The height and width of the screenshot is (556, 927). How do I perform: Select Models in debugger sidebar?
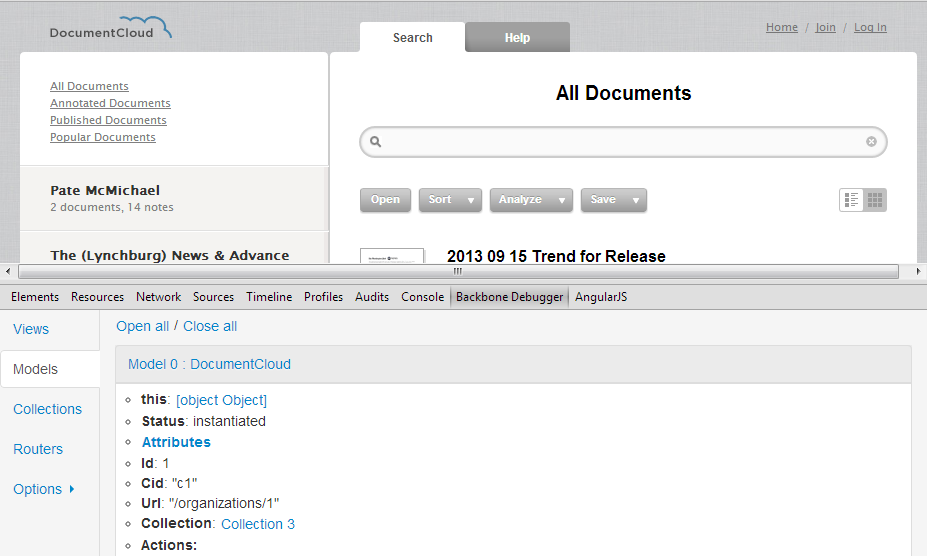coord(50,369)
